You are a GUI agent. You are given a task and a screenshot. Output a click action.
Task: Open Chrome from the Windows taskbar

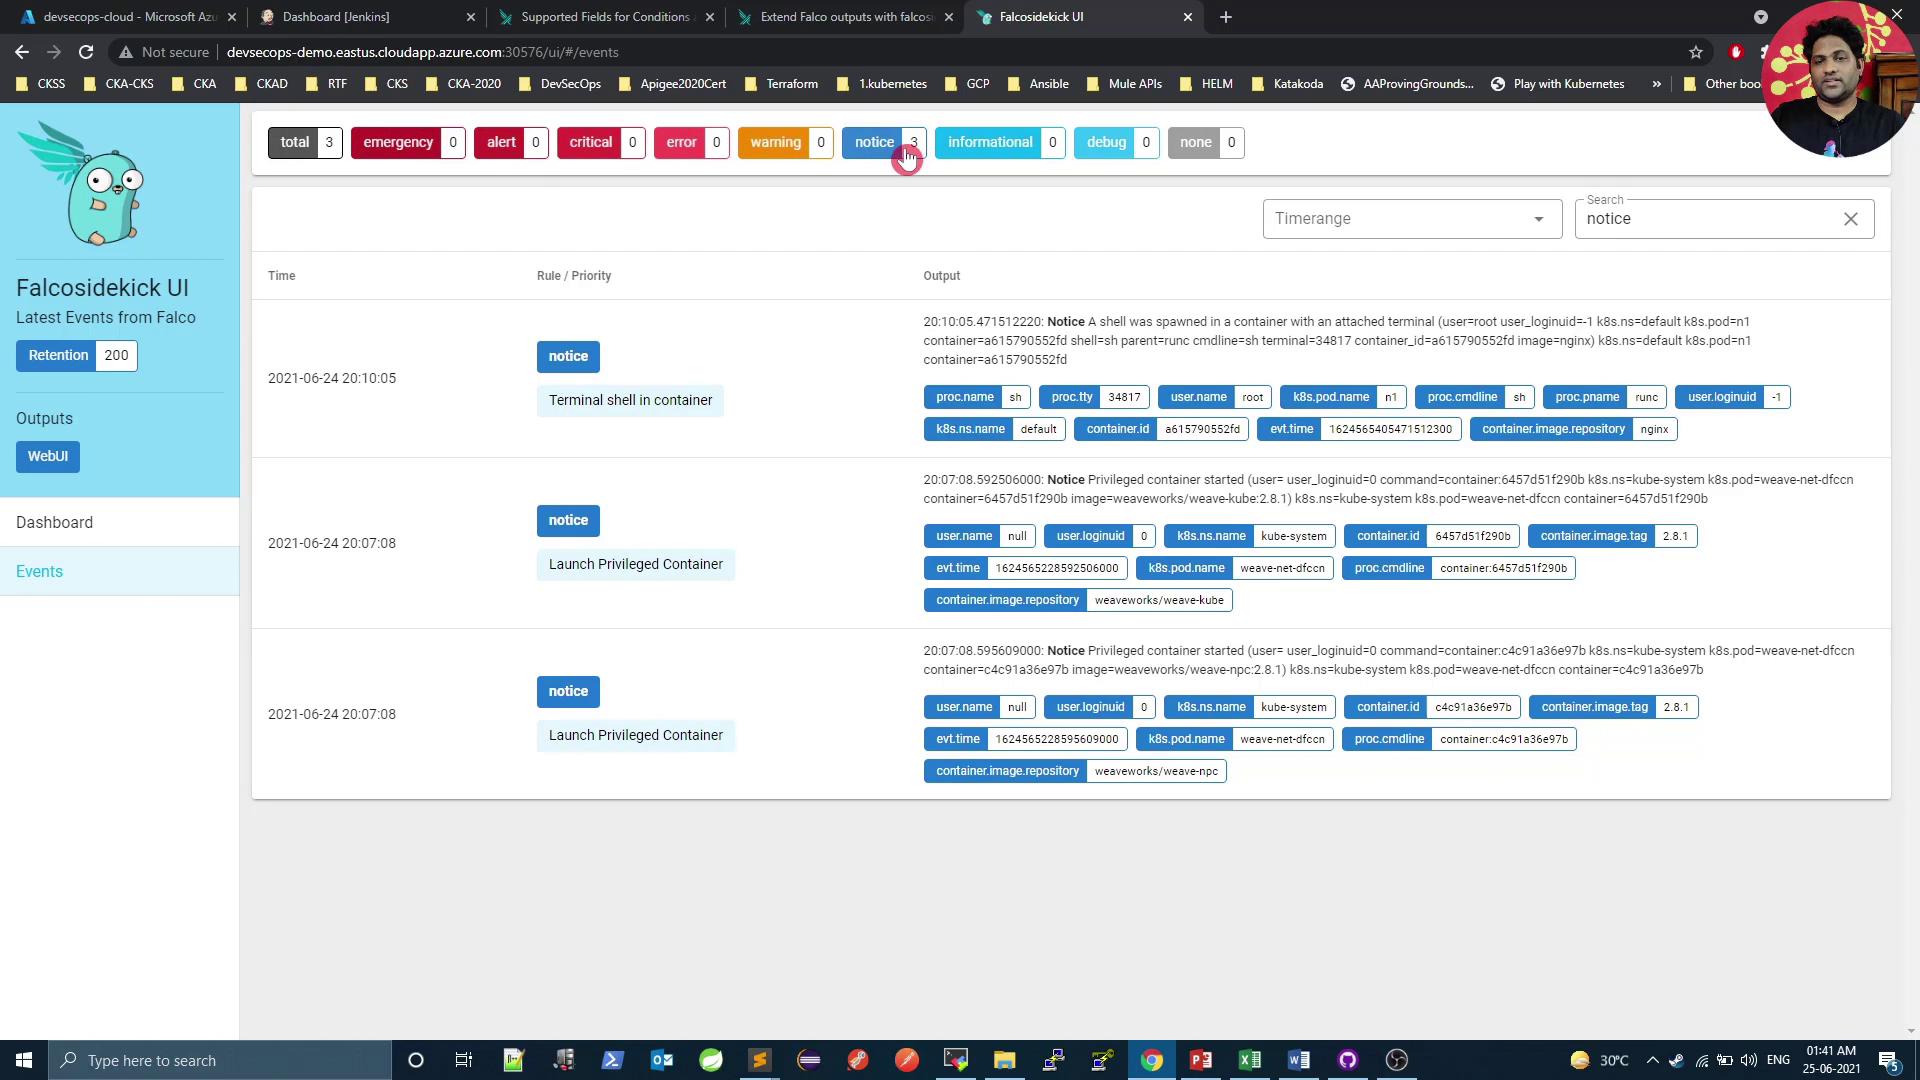pyautogui.click(x=1152, y=1060)
